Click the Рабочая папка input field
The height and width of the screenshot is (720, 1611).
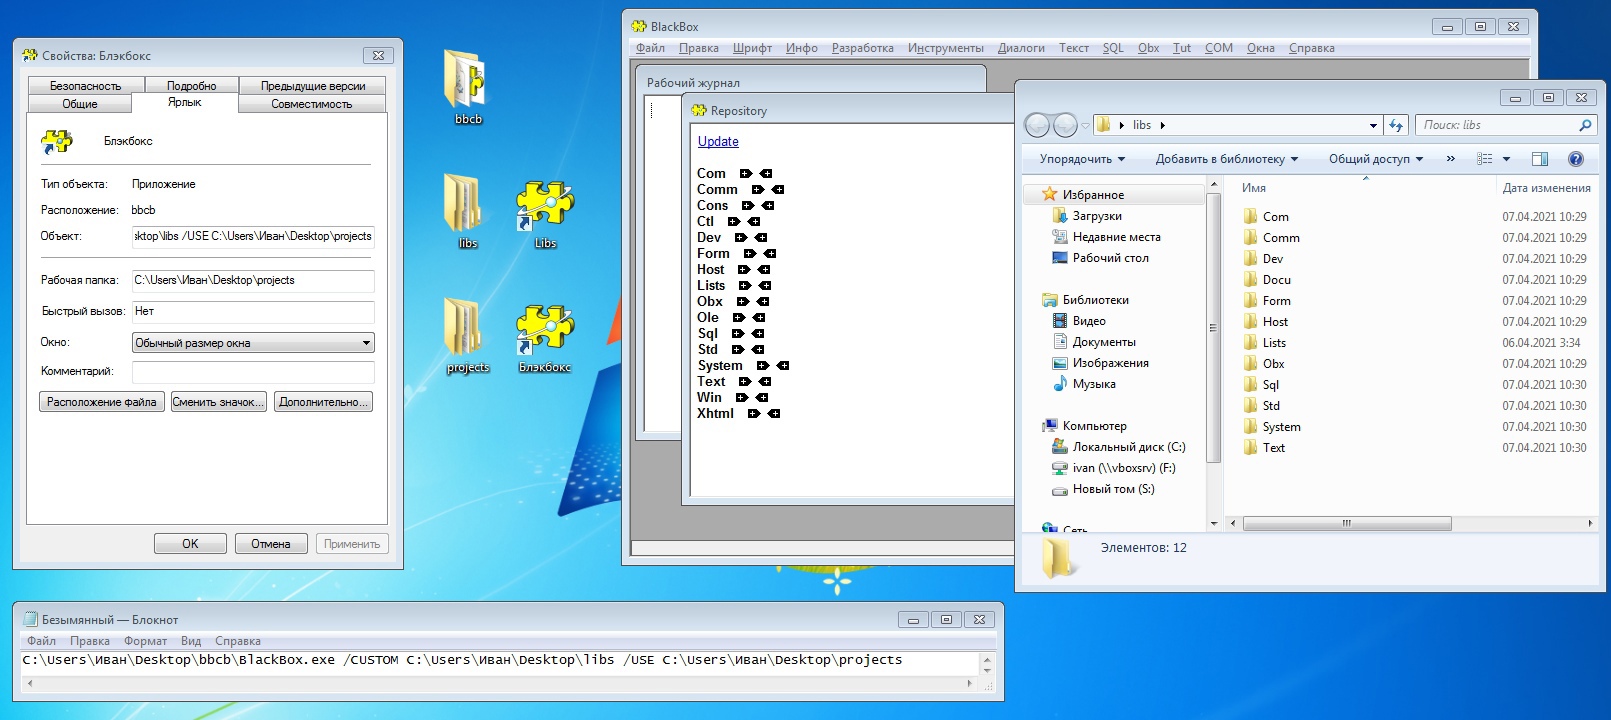[x=253, y=281]
